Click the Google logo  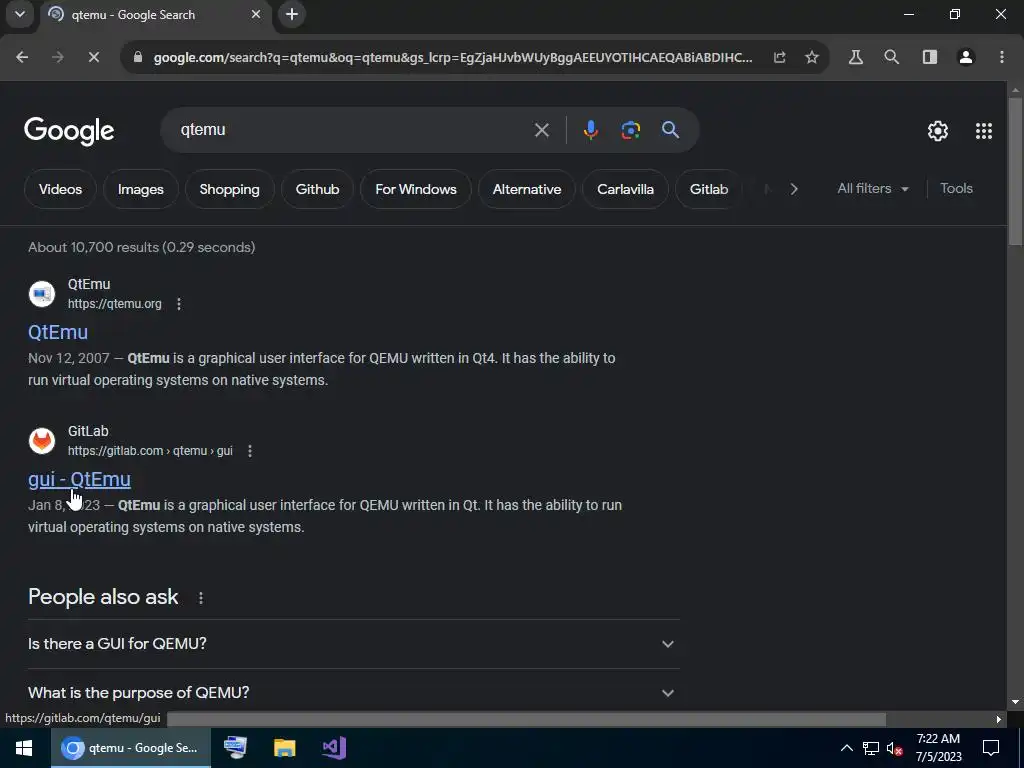[69, 131]
